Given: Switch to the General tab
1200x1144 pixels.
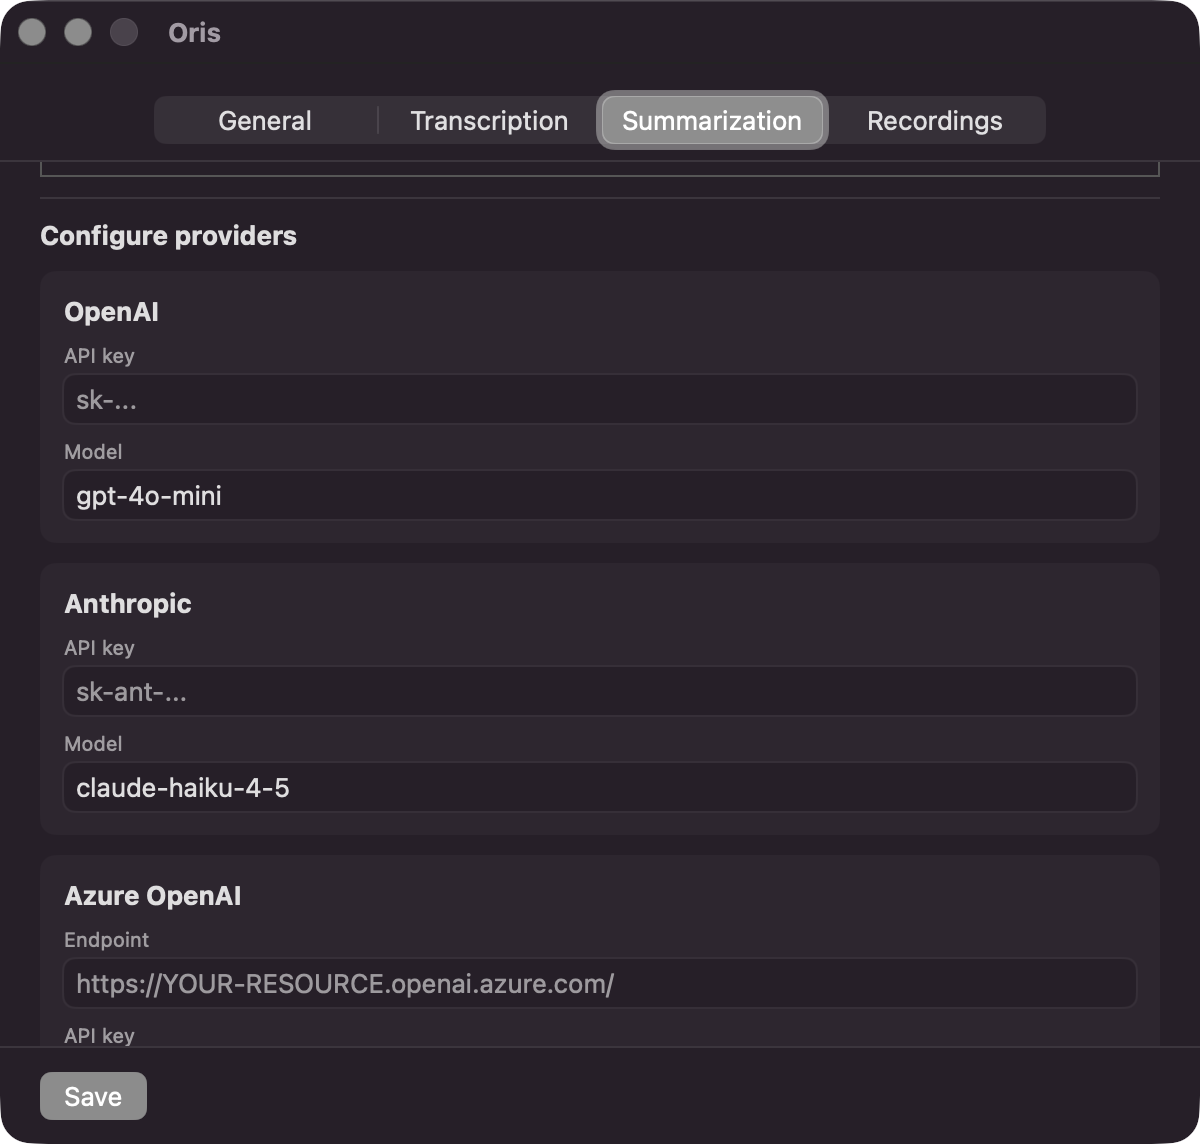Looking at the screenshot, I should 265,121.
